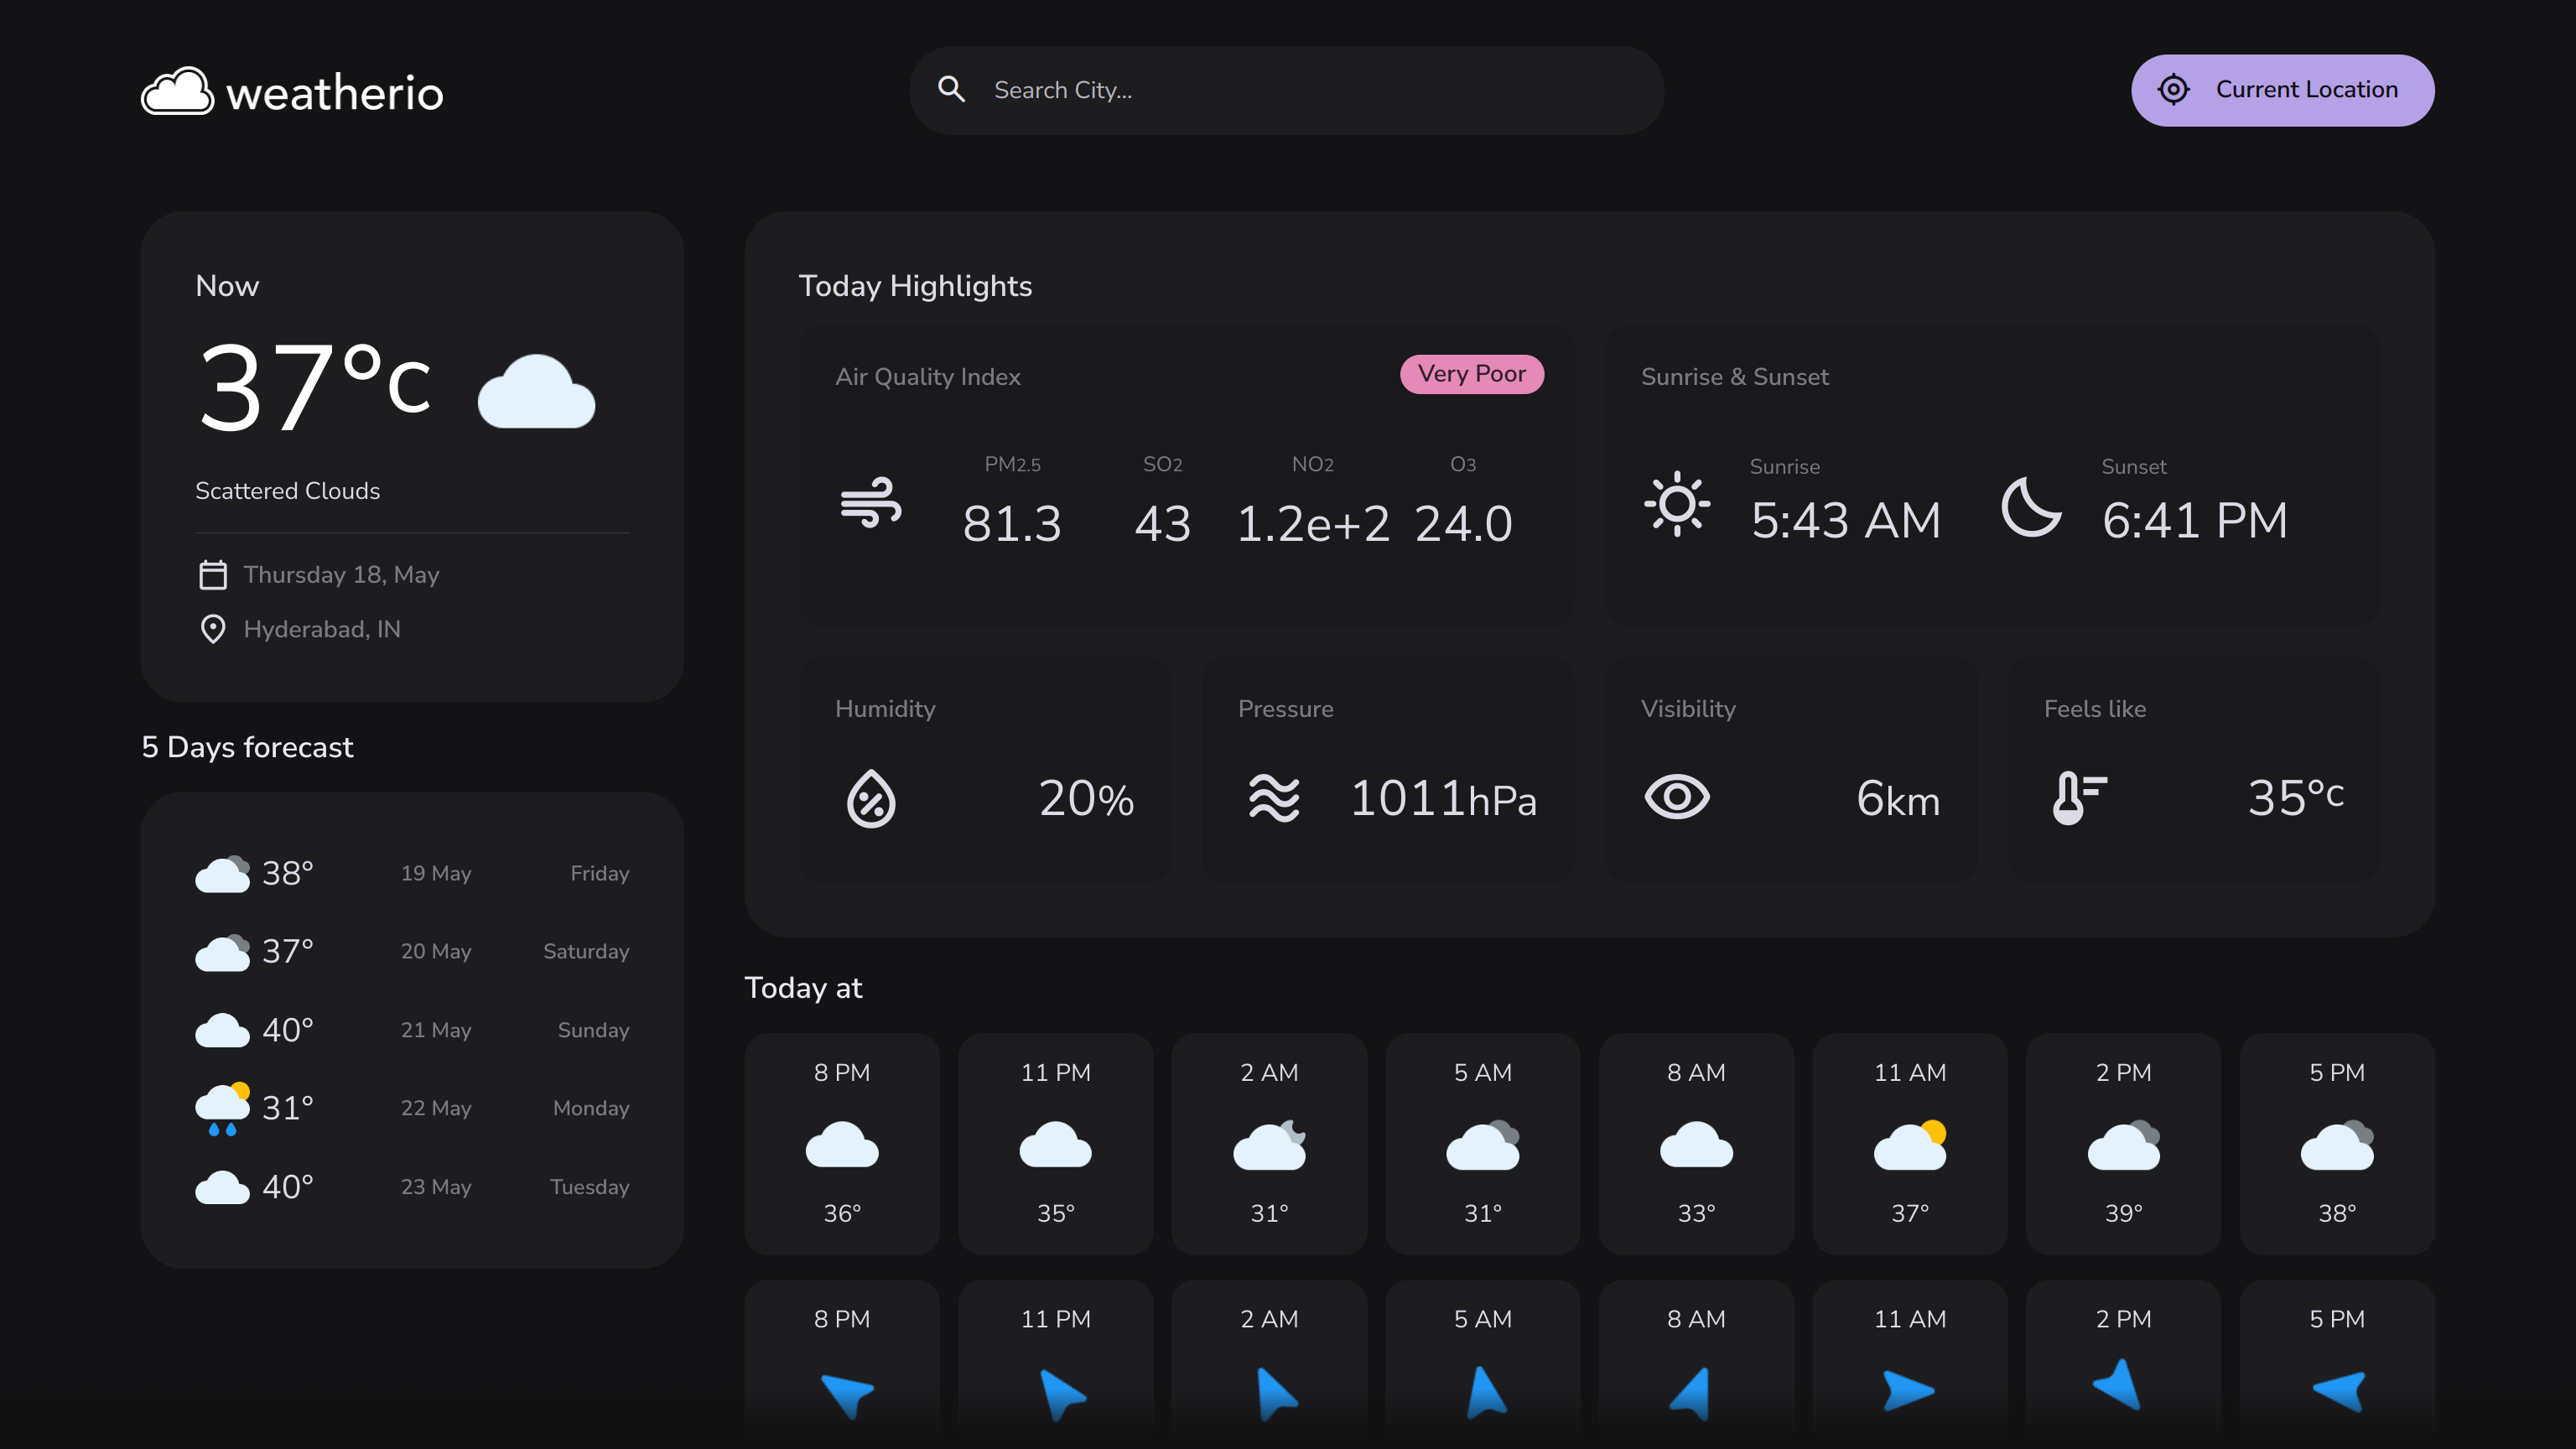The width and height of the screenshot is (2576, 1449).
Task: Click the search magnifier icon
Action: [x=951, y=90]
